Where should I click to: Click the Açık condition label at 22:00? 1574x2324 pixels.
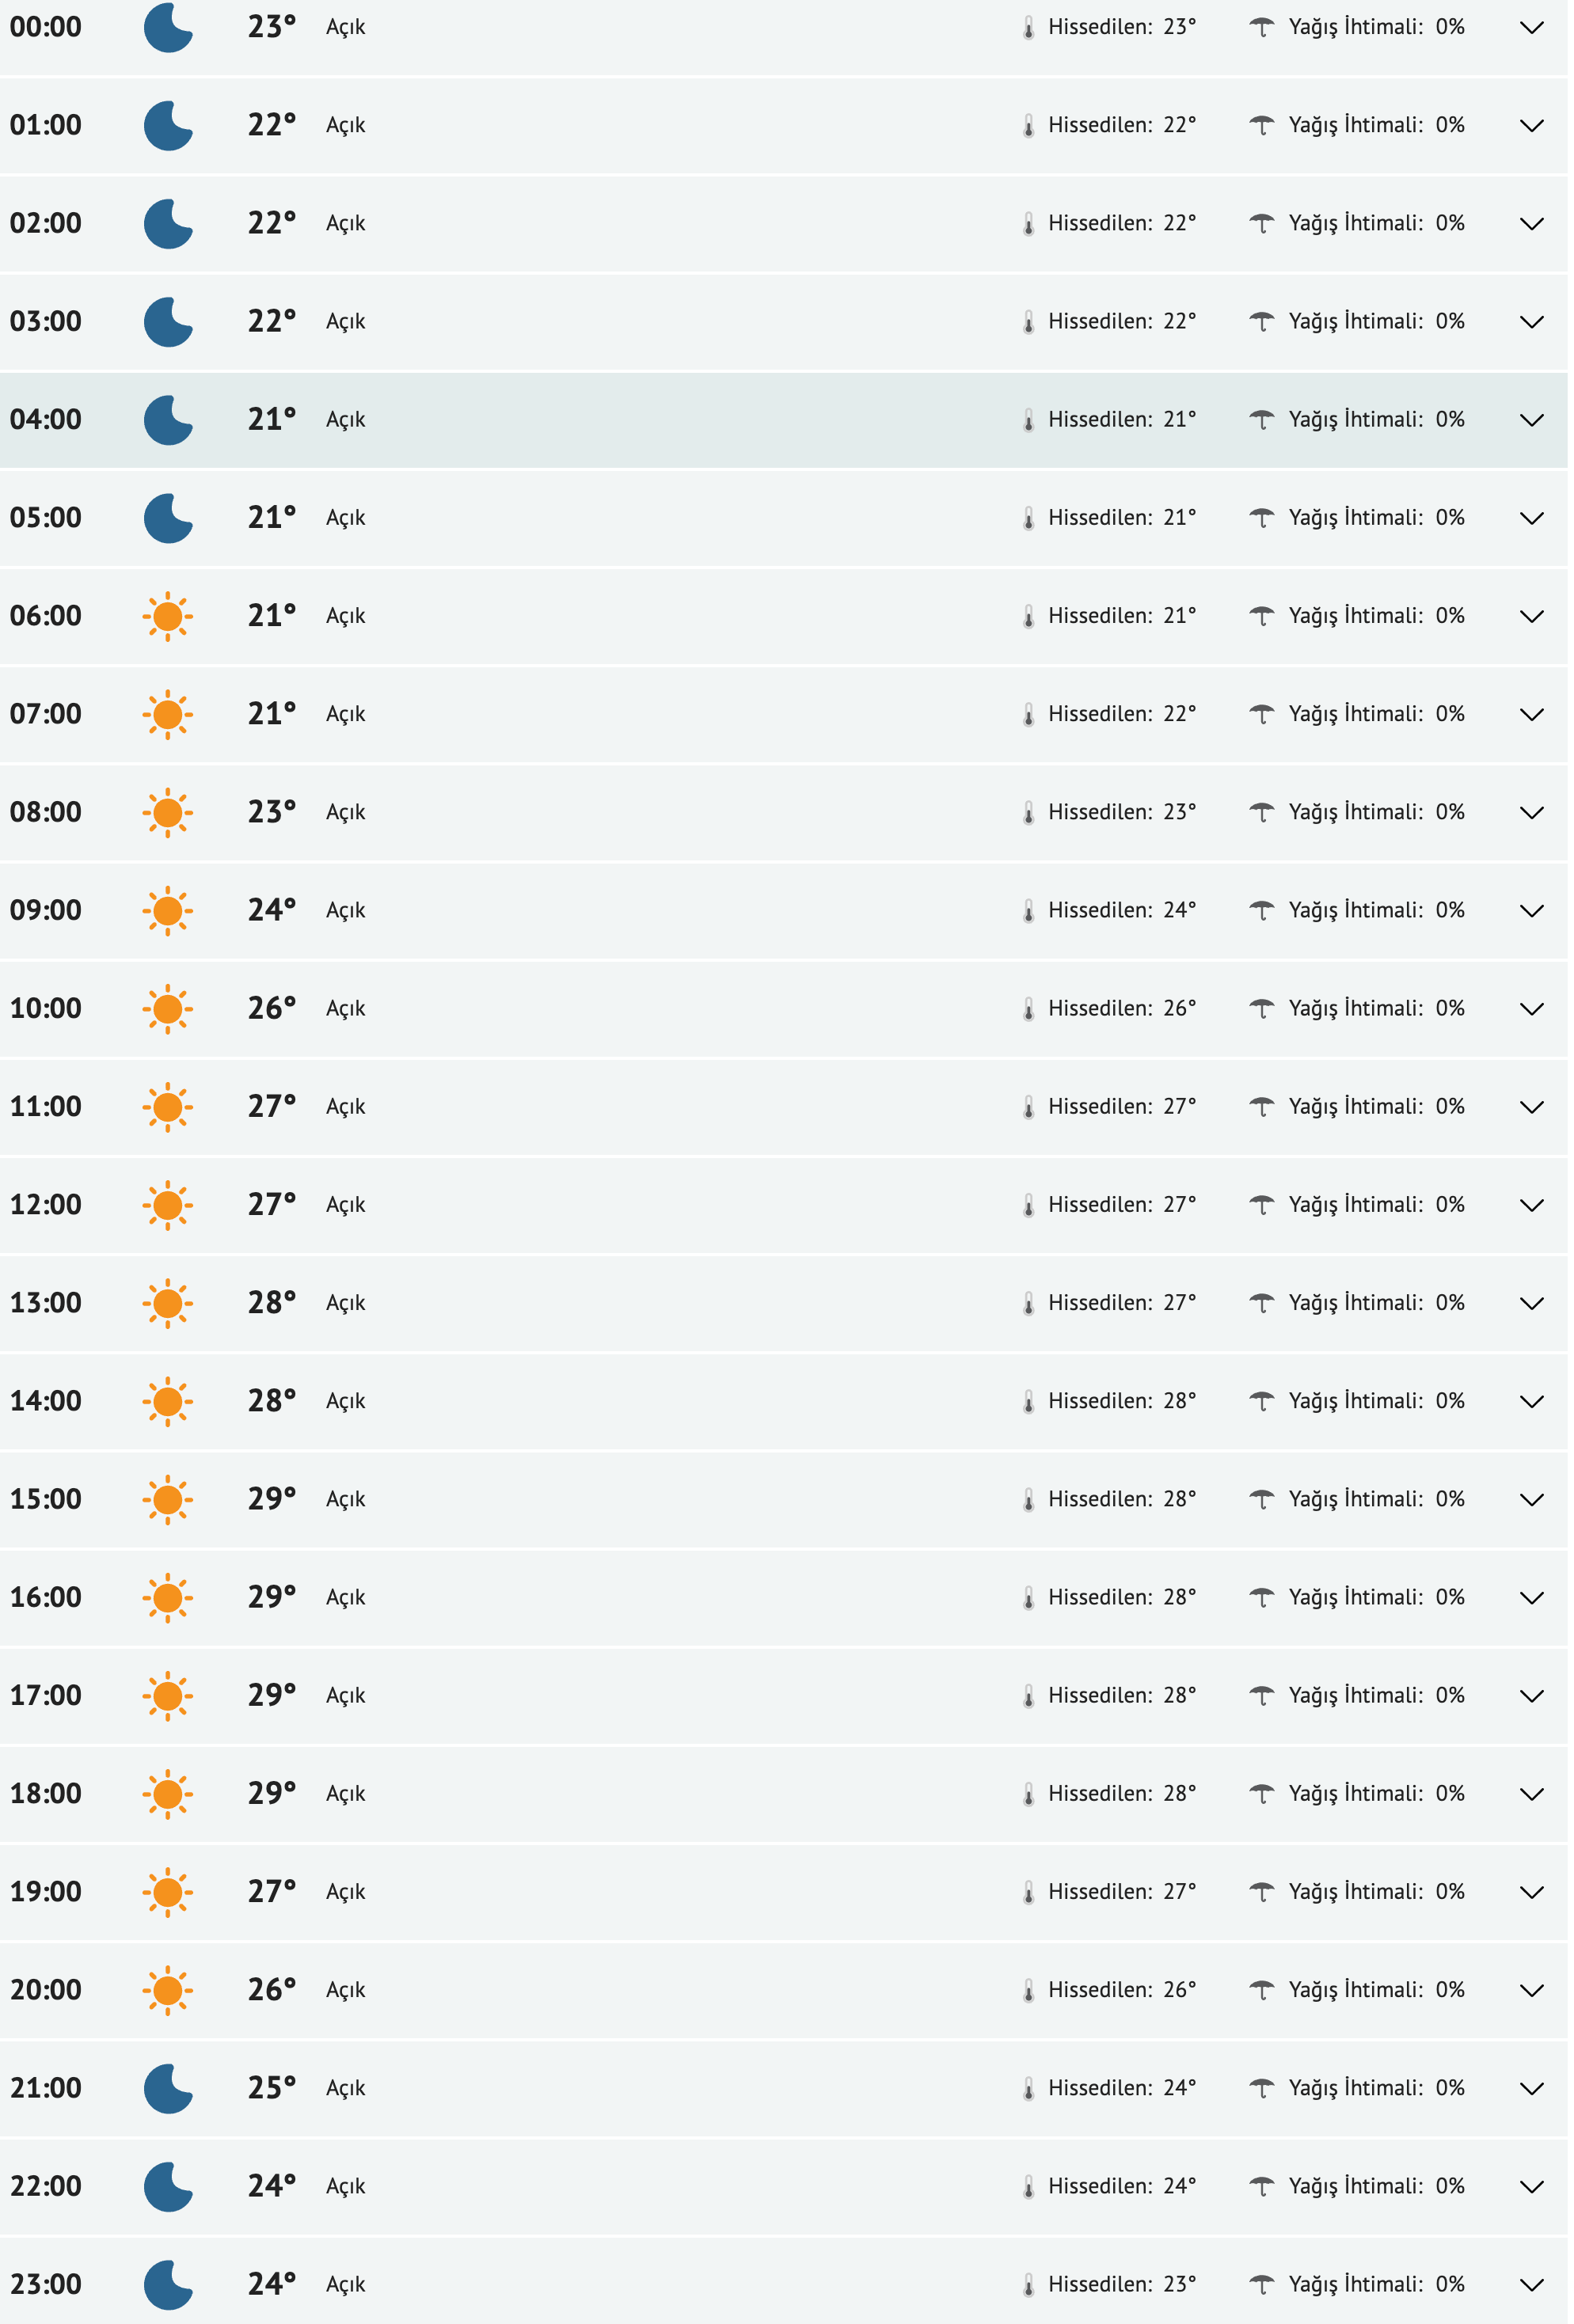click(346, 2186)
